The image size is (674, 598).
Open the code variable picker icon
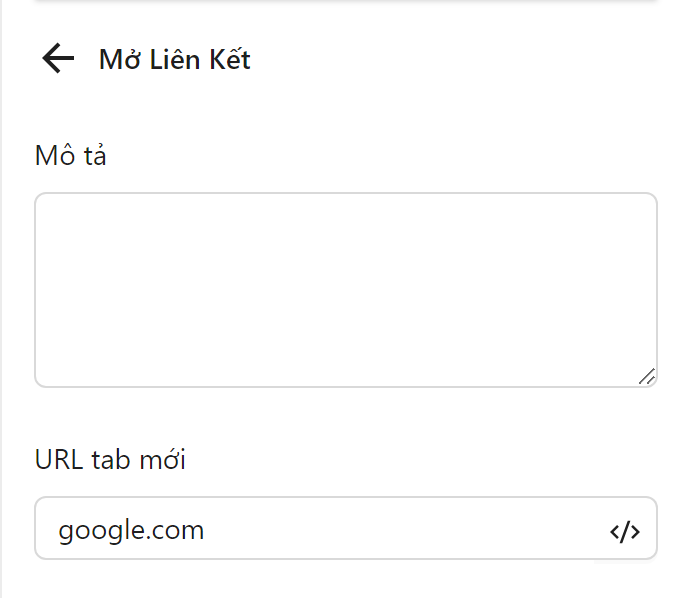pos(625,531)
